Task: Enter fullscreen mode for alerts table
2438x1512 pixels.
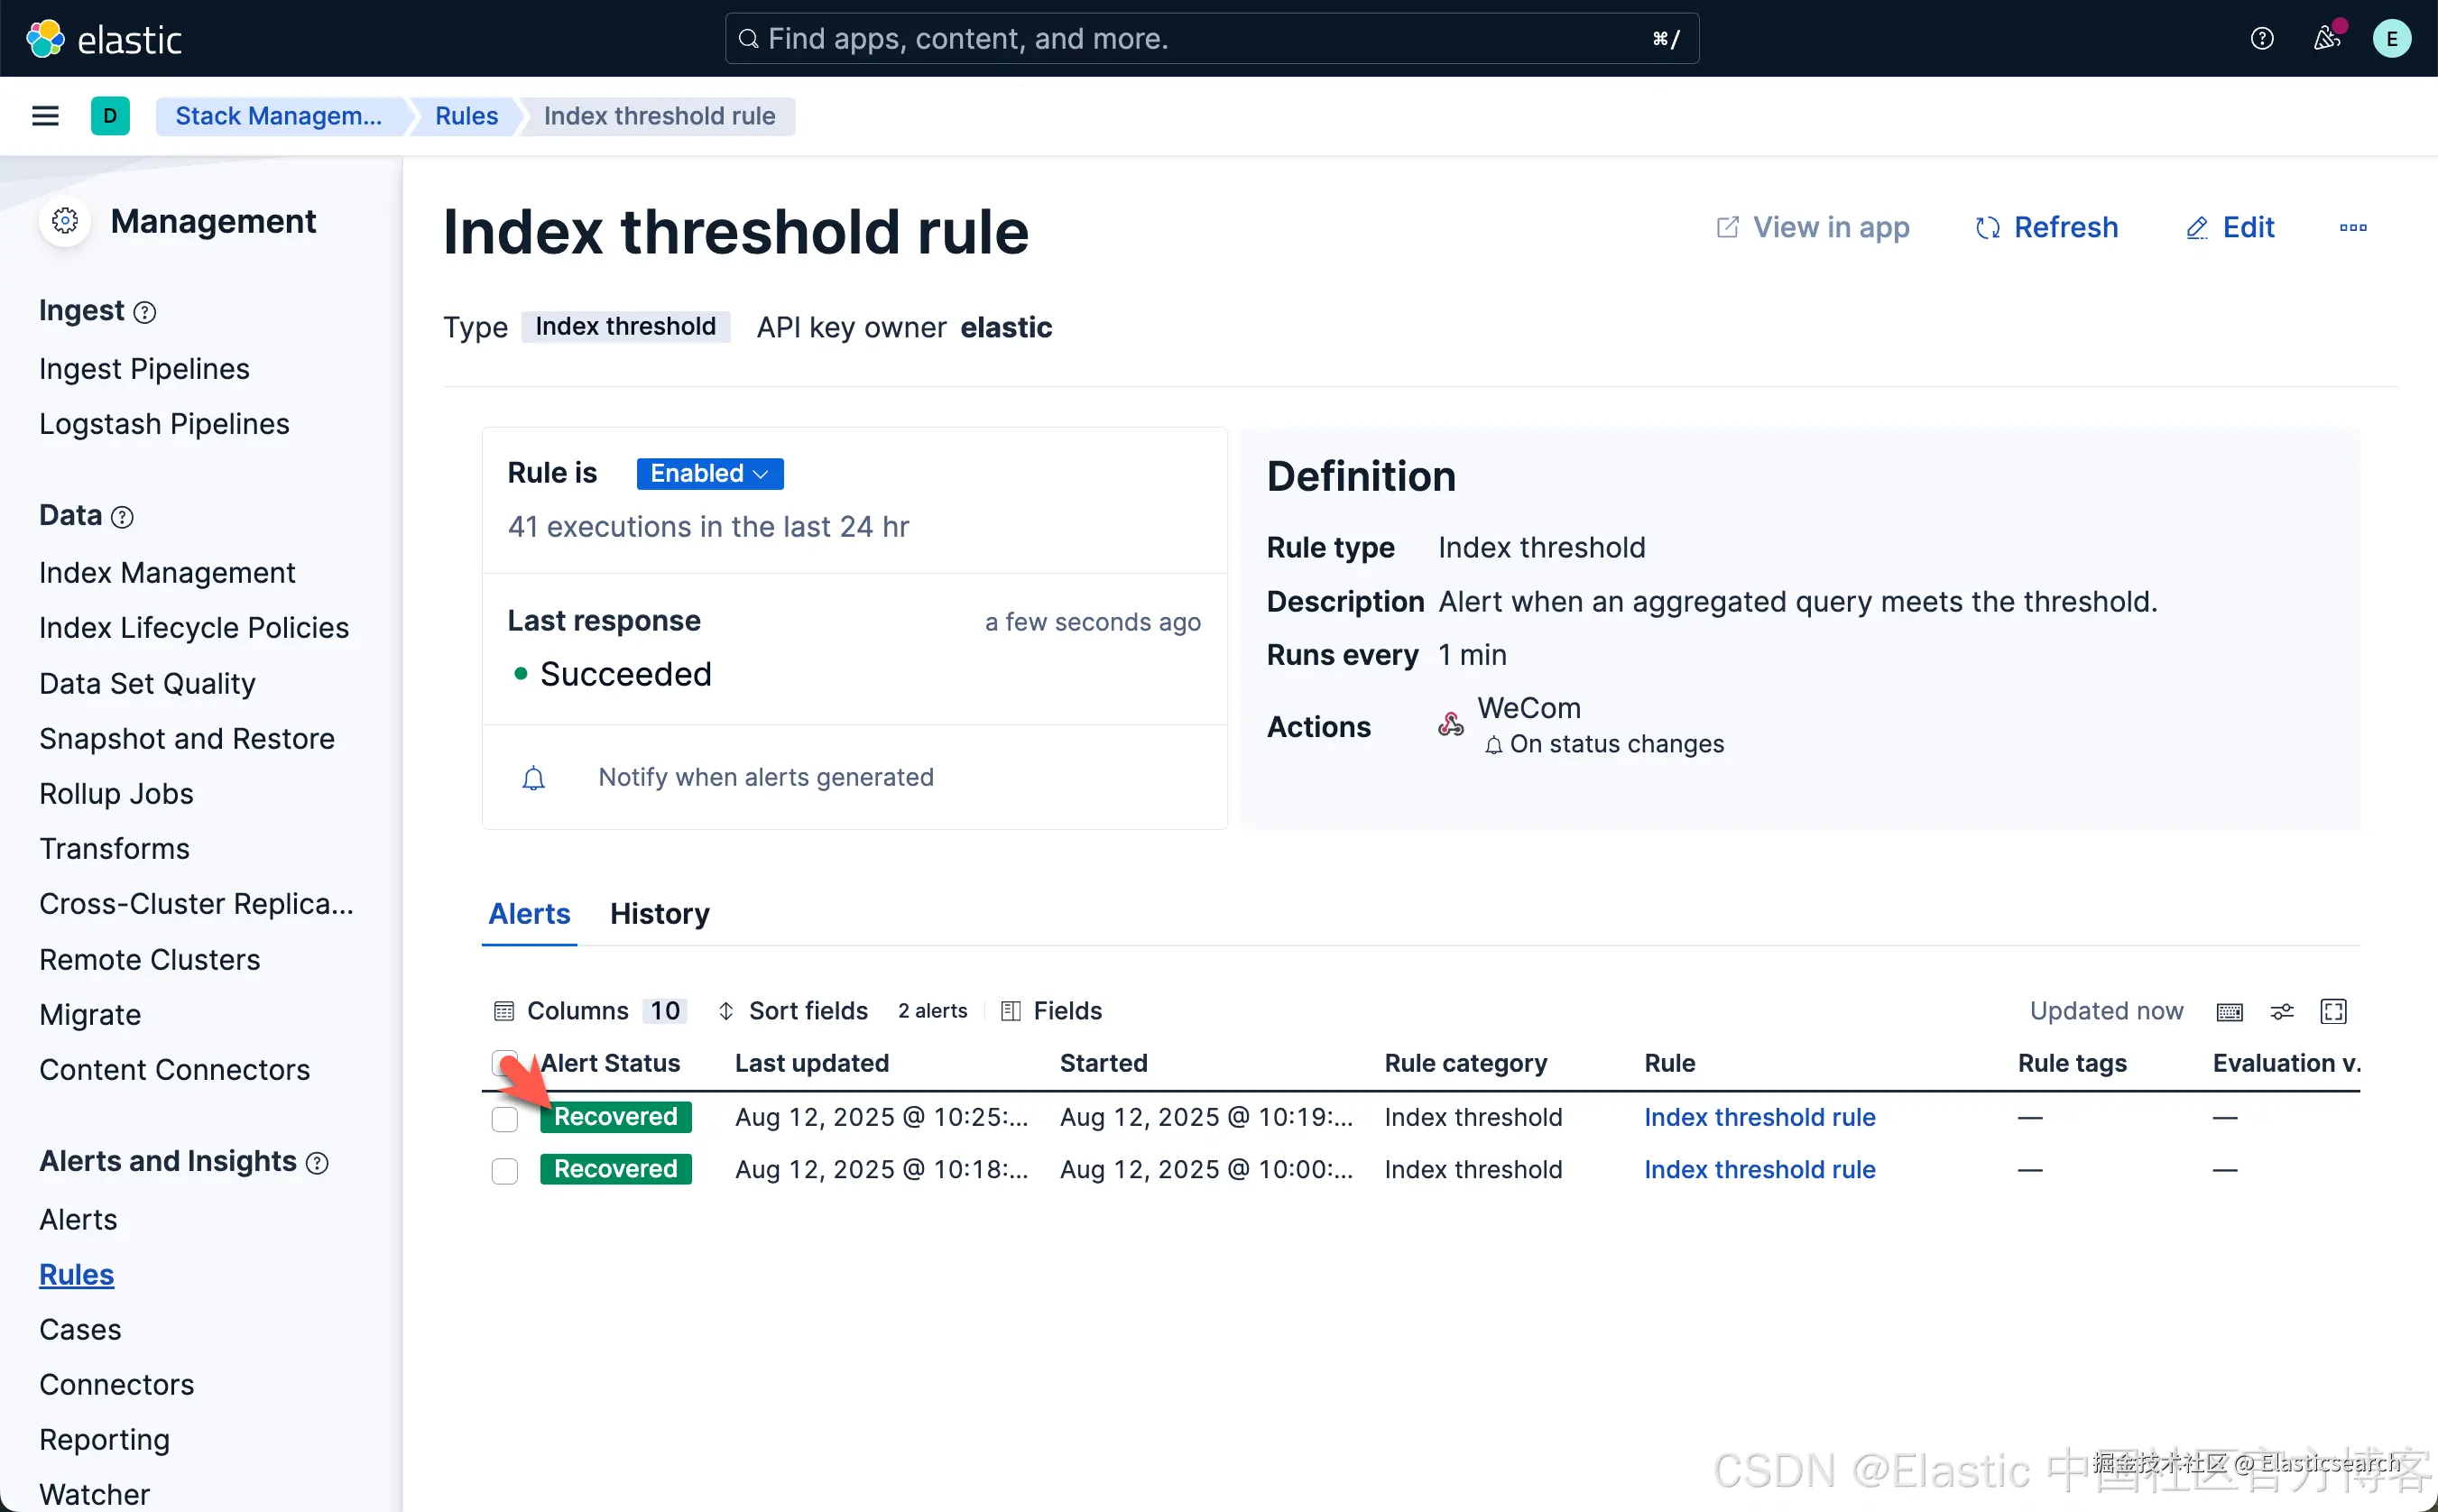Action: coord(2333,1012)
